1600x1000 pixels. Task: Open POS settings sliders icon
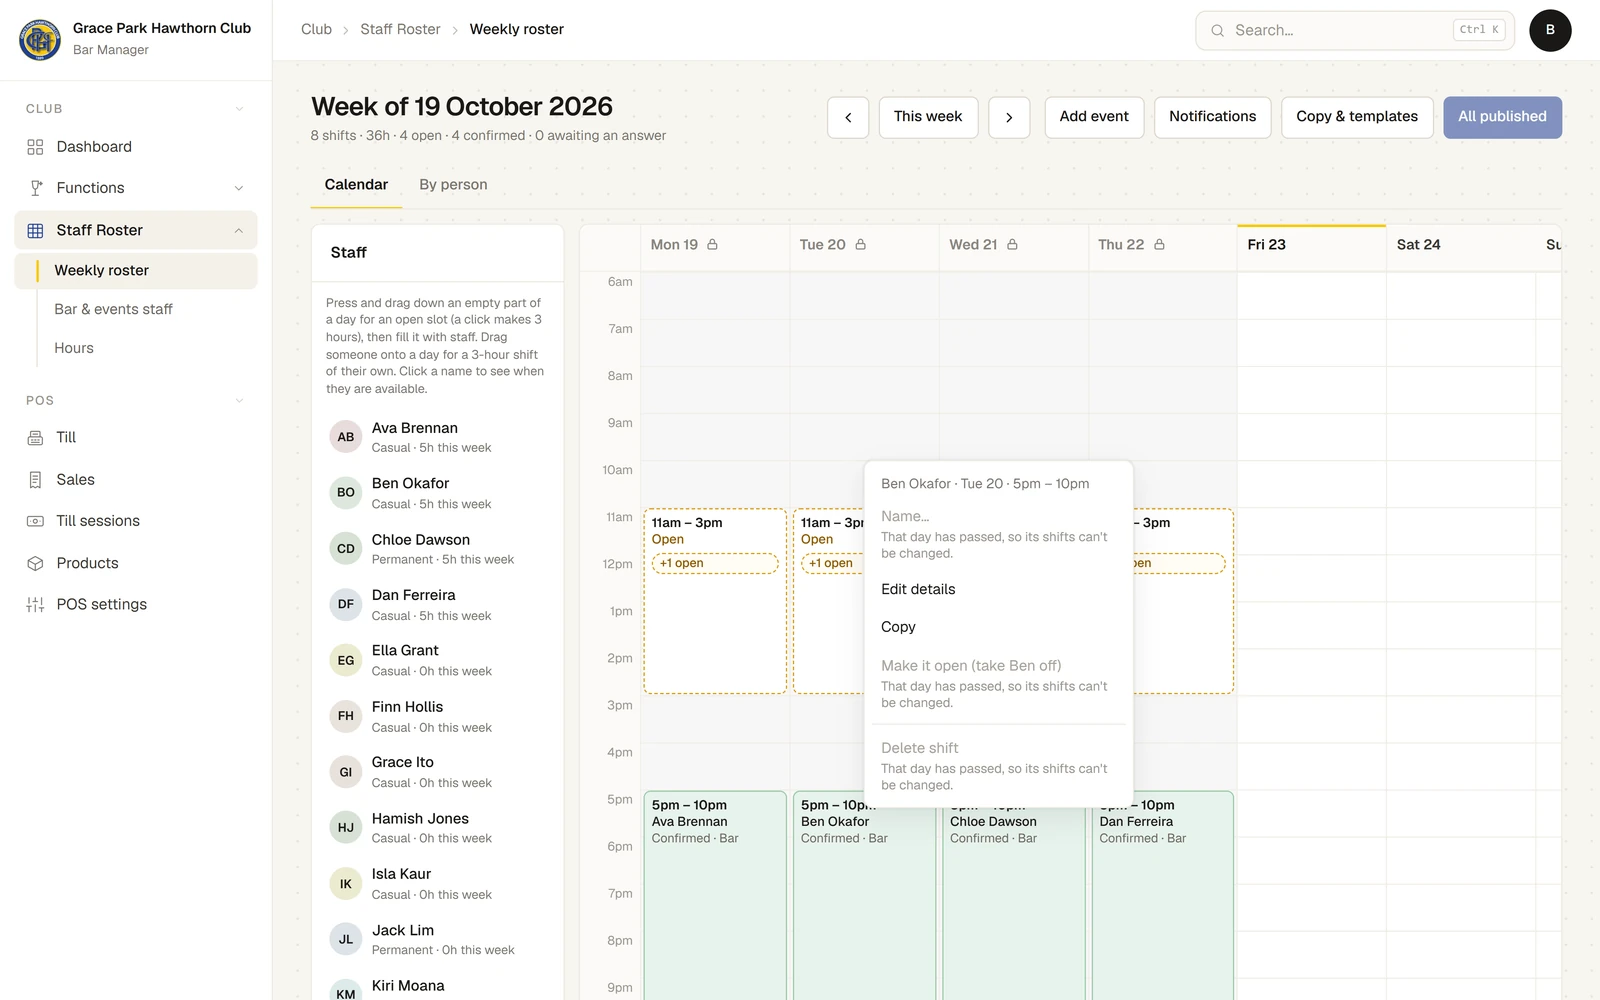point(35,604)
